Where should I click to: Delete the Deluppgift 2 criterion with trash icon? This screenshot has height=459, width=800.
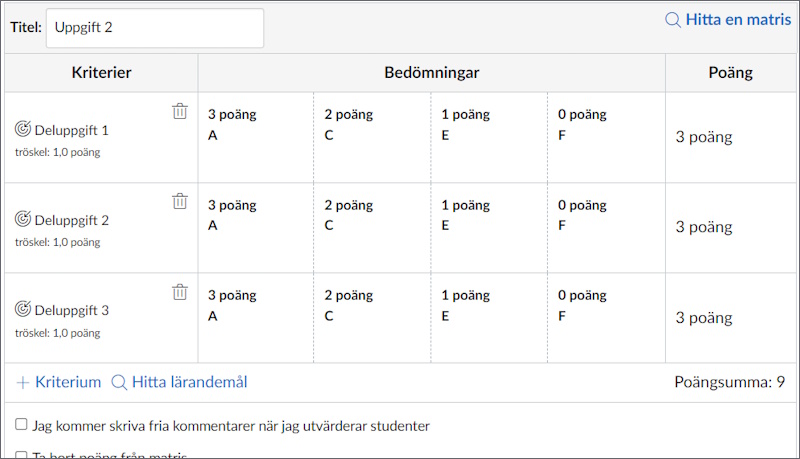[x=180, y=201]
